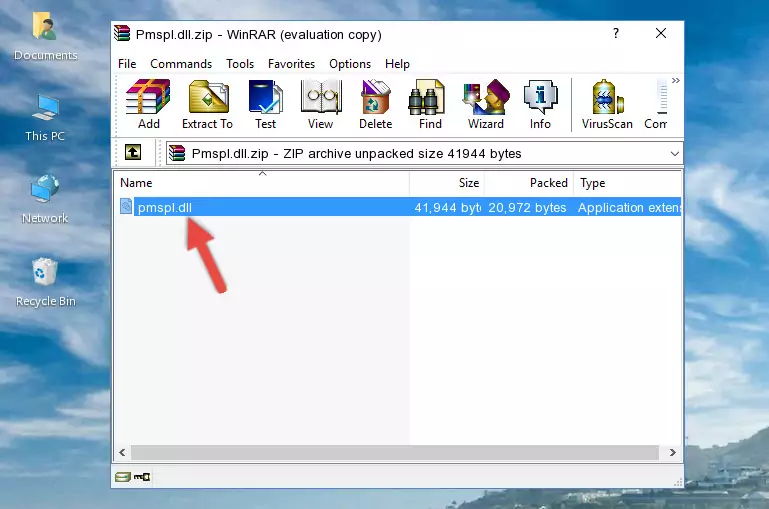
Task: Open the Extract To tool
Action: coord(207,104)
